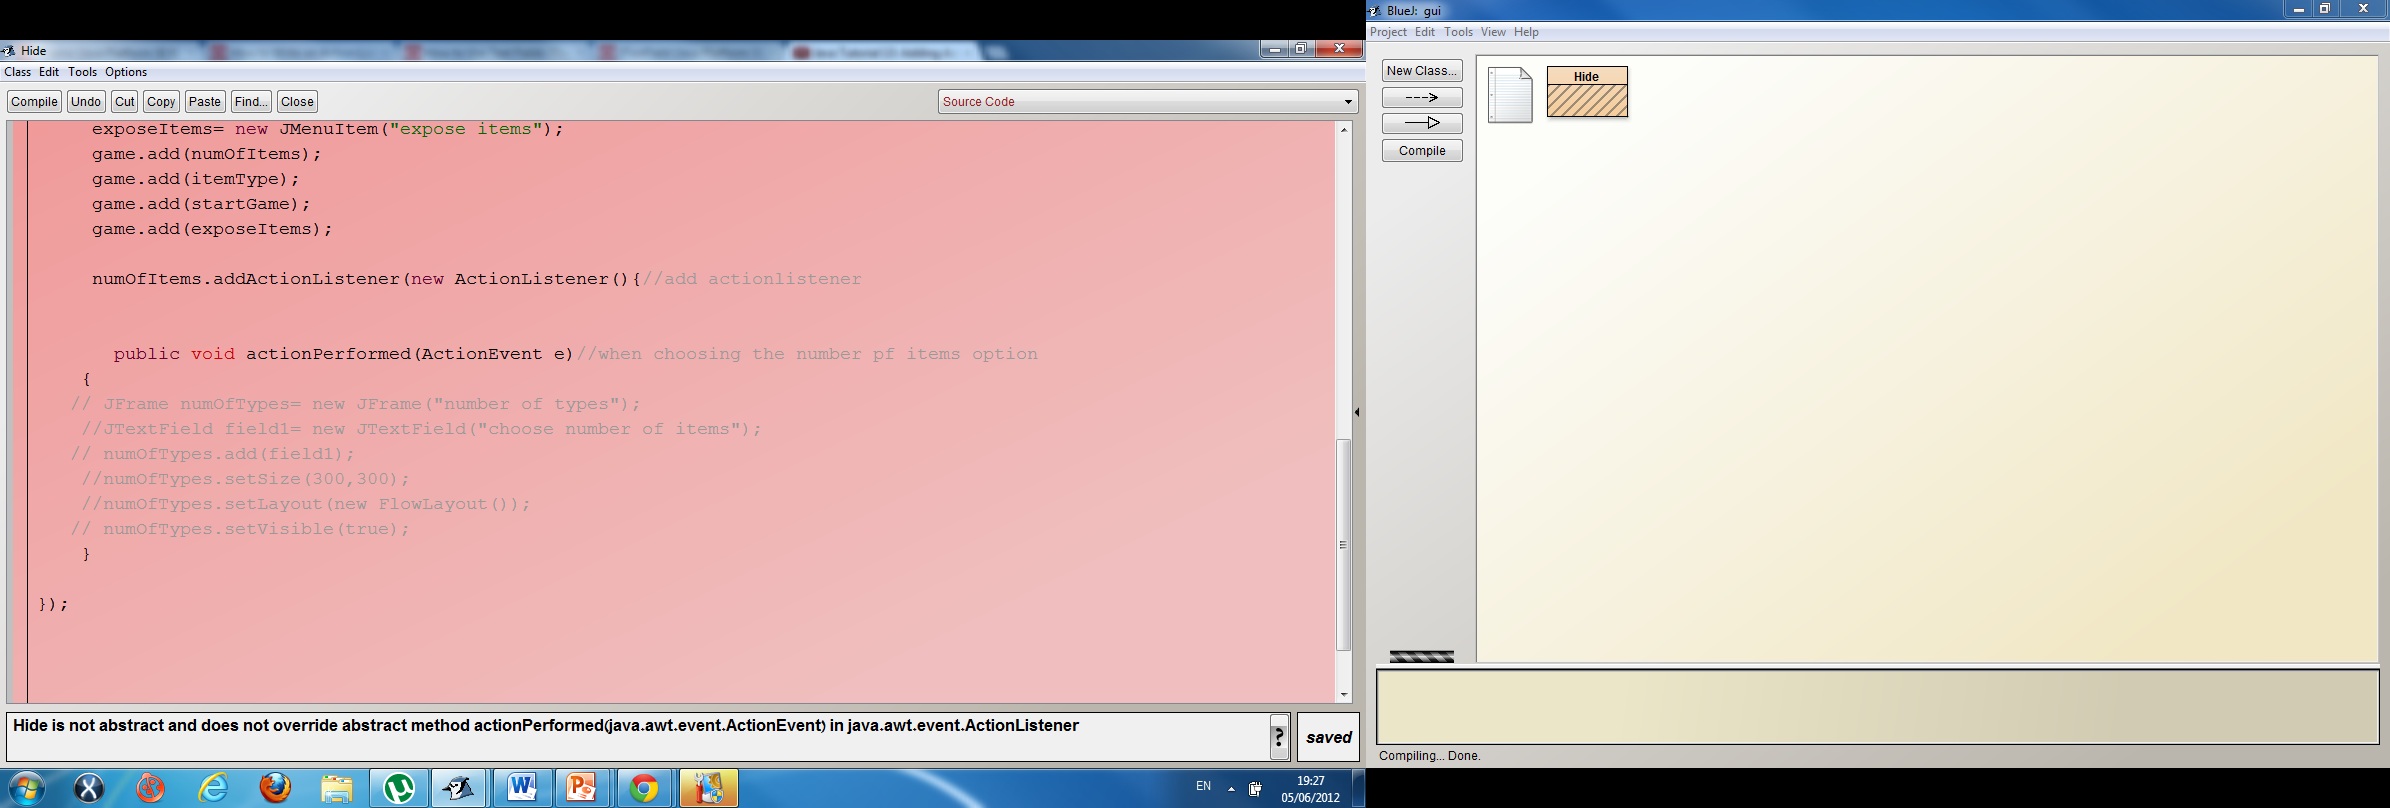Open Google Chrome from the taskbar

[x=643, y=788]
